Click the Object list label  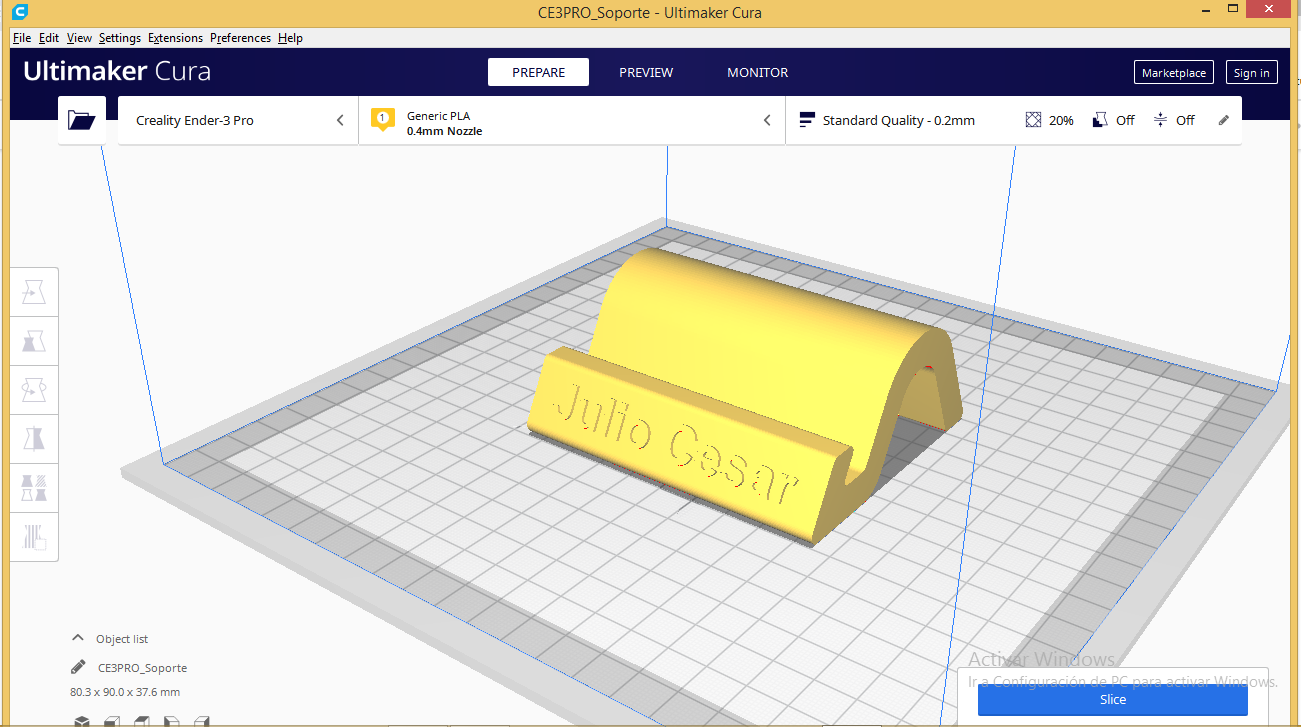122,639
